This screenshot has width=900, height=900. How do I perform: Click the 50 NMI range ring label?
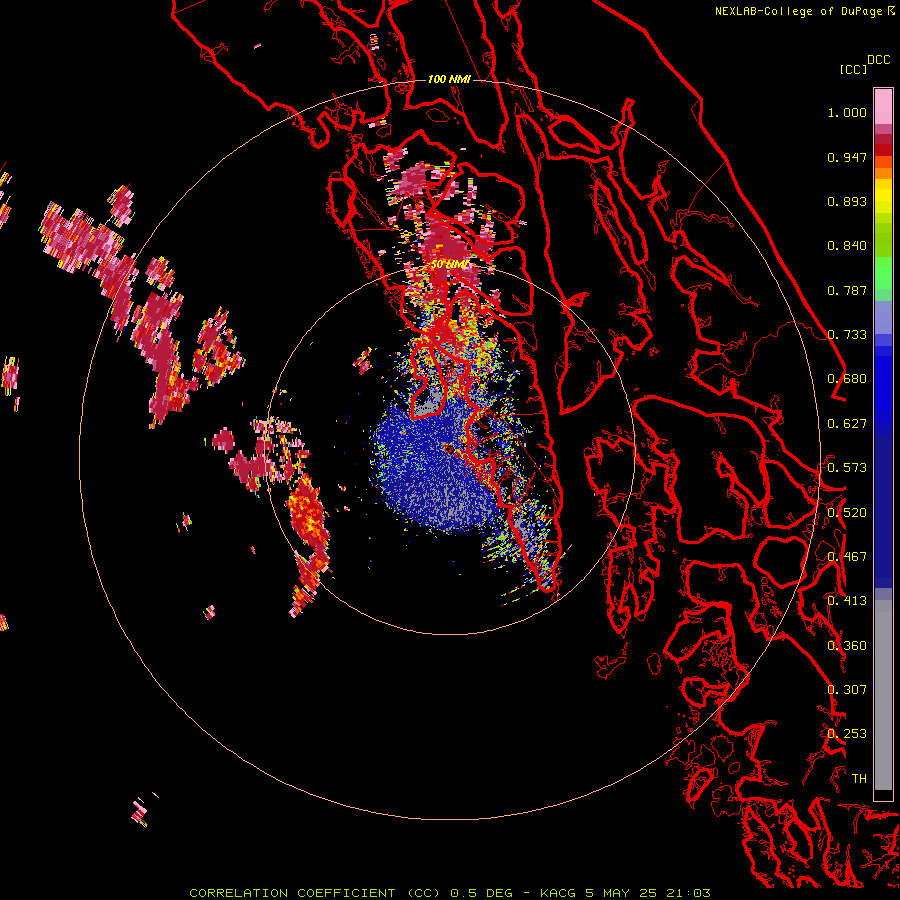click(x=450, y=265)
